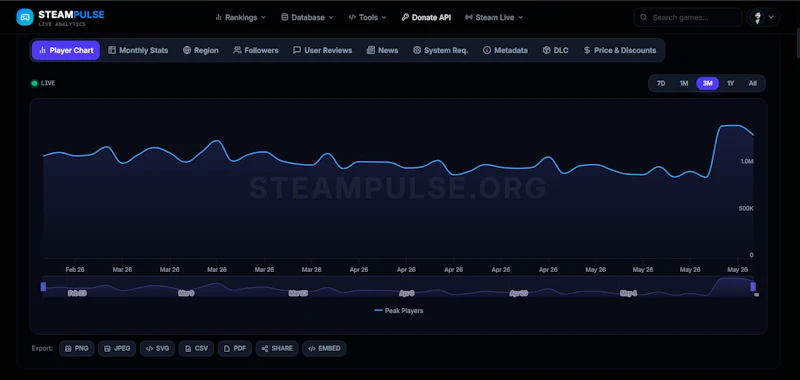Click the 500K y-axis label
The width and height of the screenshot is (800, 380).
pos(745,209)
